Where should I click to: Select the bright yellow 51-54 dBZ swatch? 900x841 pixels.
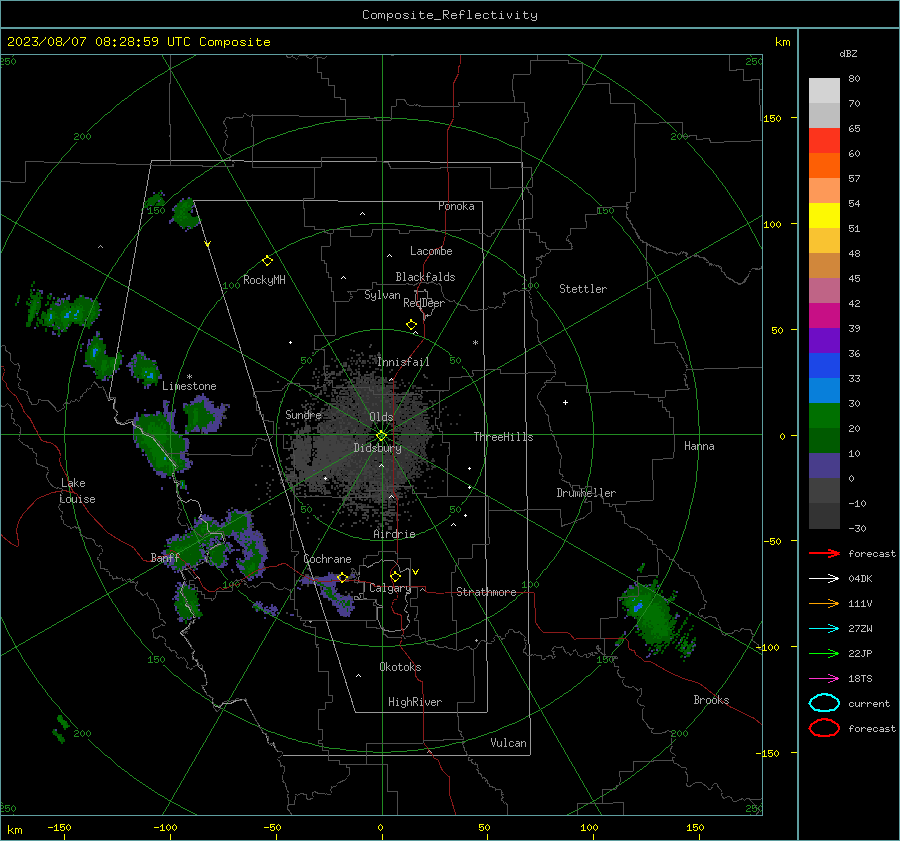click(x=824, y=216)
